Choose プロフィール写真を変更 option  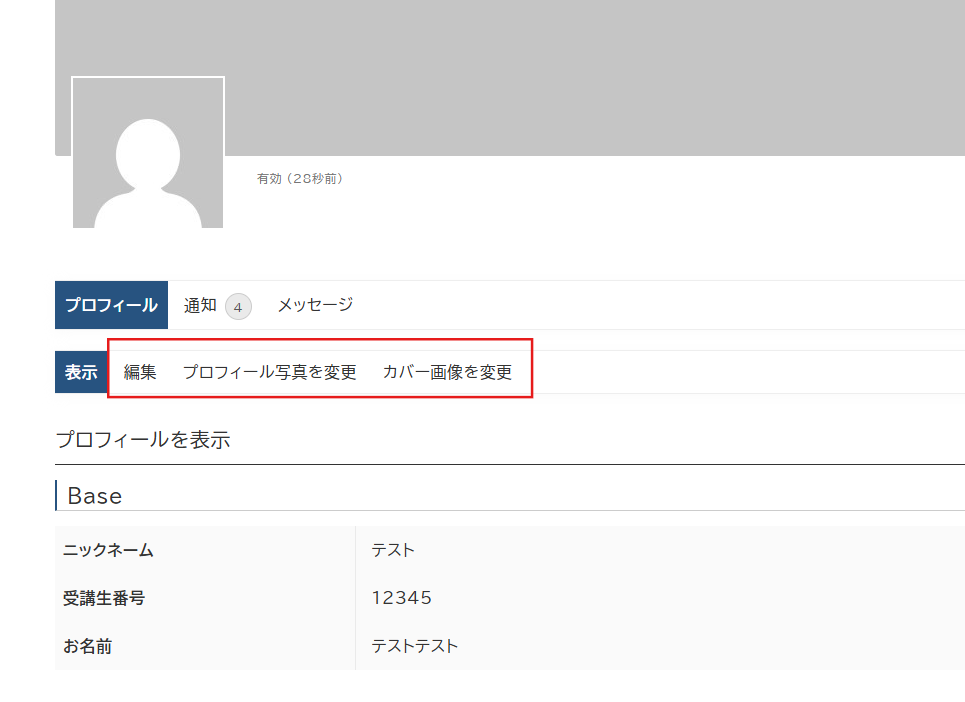click(269, 372)
